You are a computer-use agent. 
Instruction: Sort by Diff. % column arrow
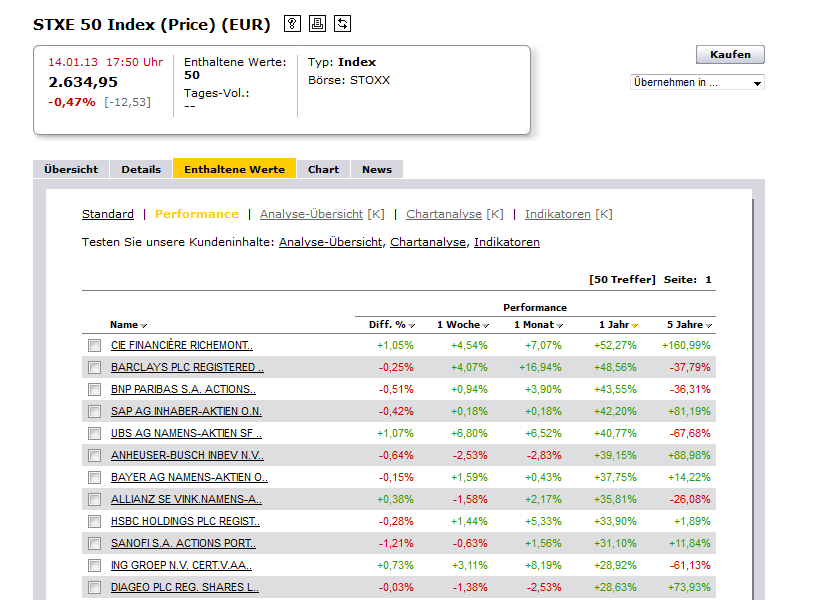coord(412,326)
